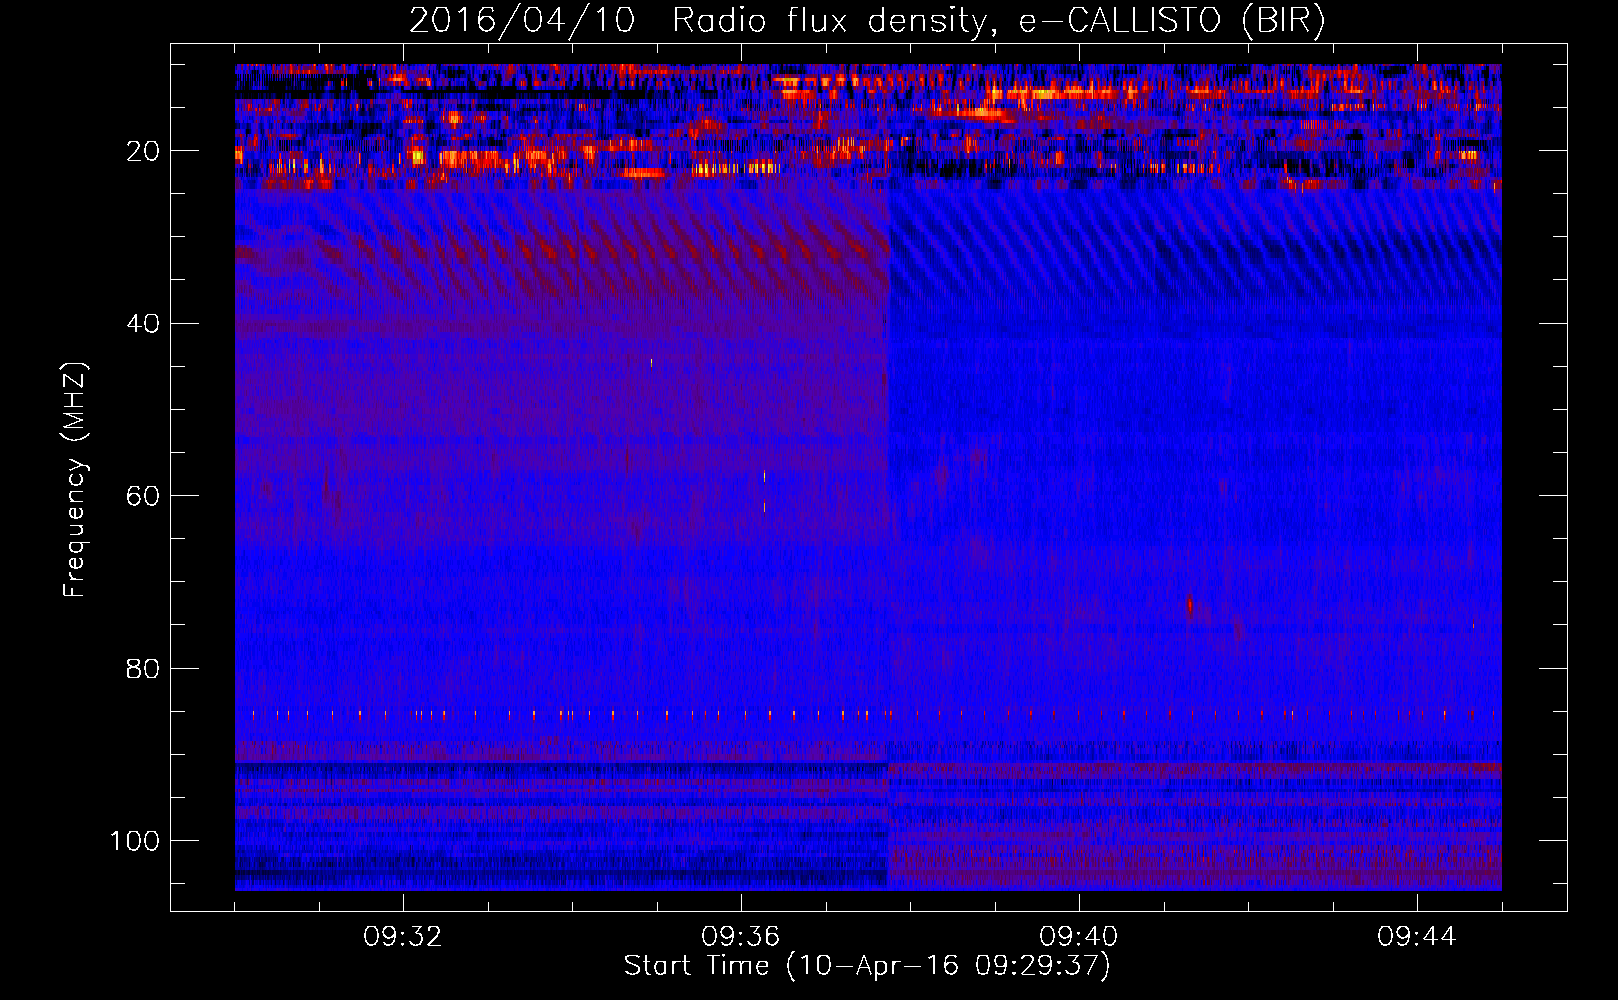Screen dimensions: 1618x1000
Task: Click the 80 MHz frequency tick label
Action: pos(143,668)
